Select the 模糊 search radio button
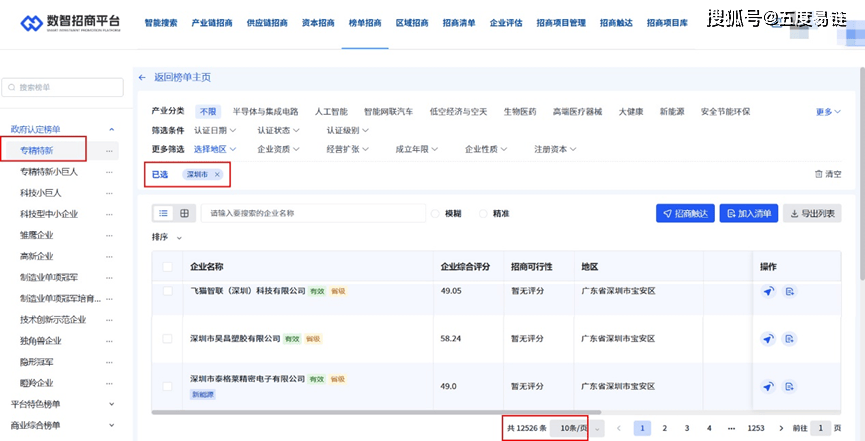The width and height of the screenshot is (865, 441). click(435, 213)
